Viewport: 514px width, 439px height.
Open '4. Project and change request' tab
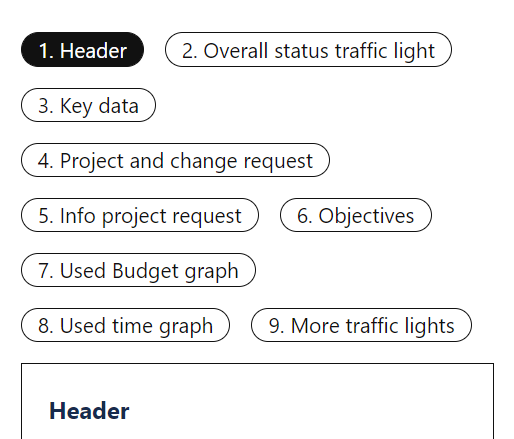175,160
